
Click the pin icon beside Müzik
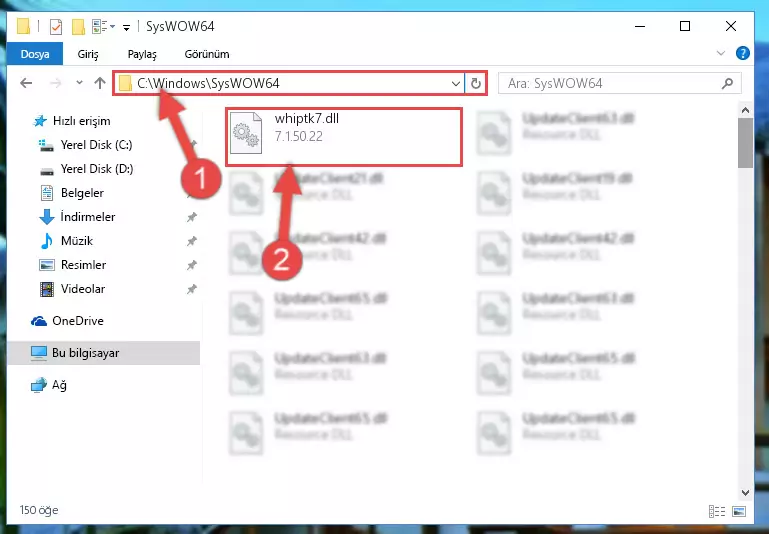(x=192, y=241)
